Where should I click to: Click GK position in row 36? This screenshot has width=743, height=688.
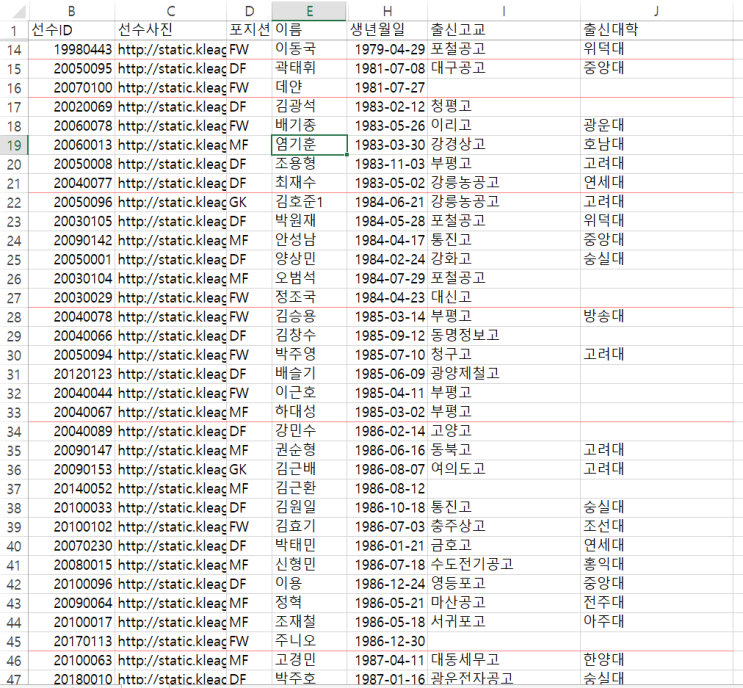pyautogui.click(x=249, y=470)
